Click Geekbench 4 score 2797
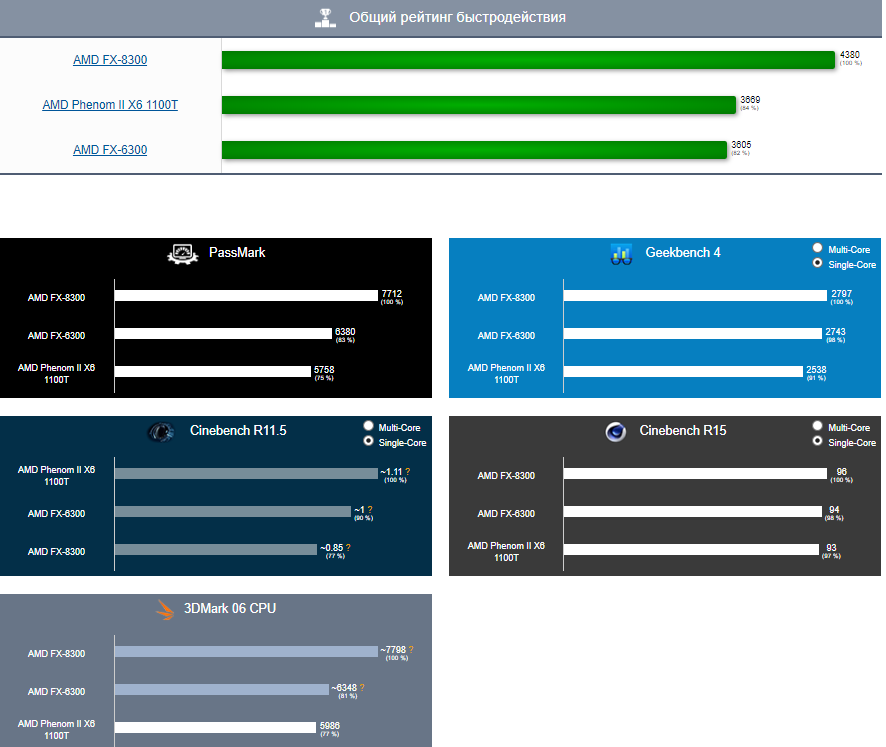The width and height of the screenshot is (886, 747). (841, 294)
